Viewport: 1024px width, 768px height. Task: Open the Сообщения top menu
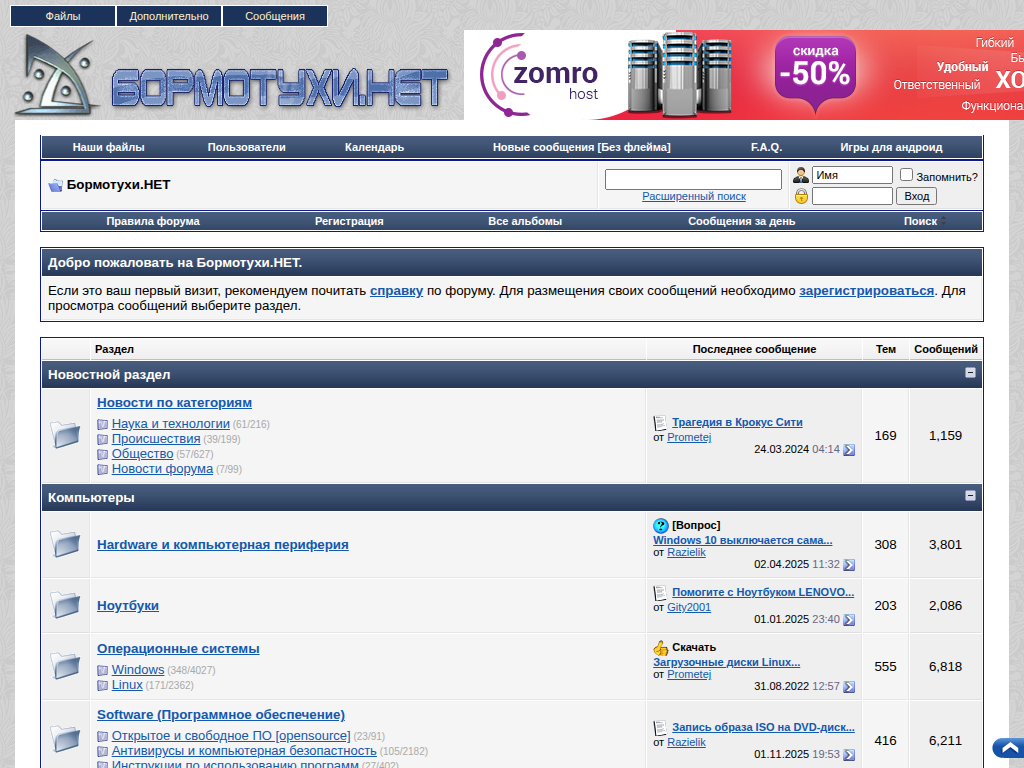tap(275, 16)
